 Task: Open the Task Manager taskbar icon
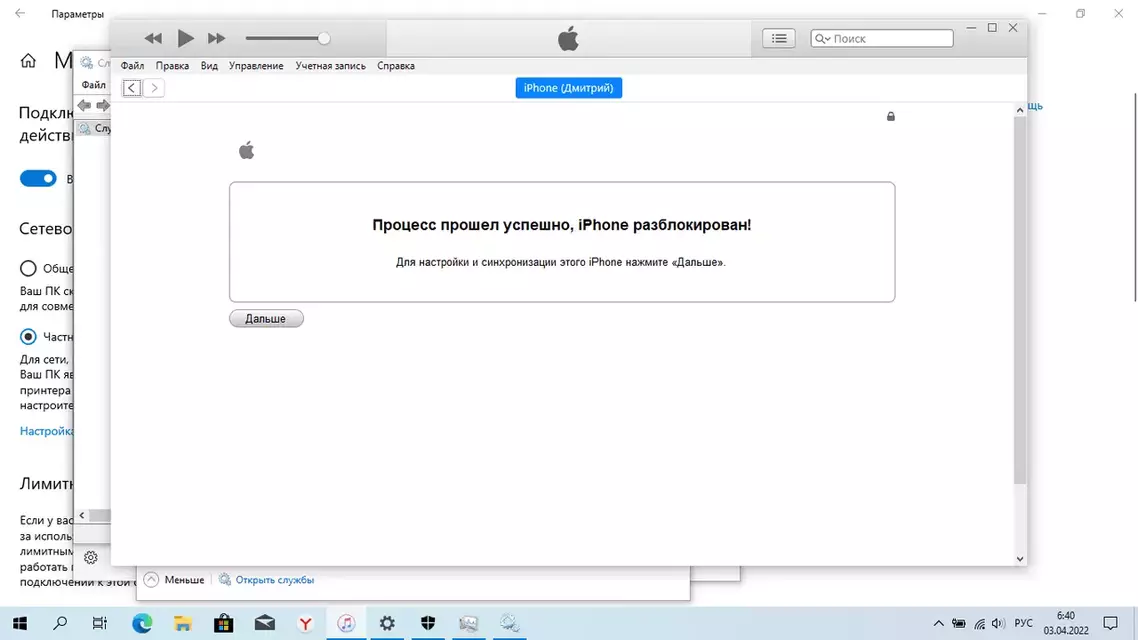pos(469,623)
